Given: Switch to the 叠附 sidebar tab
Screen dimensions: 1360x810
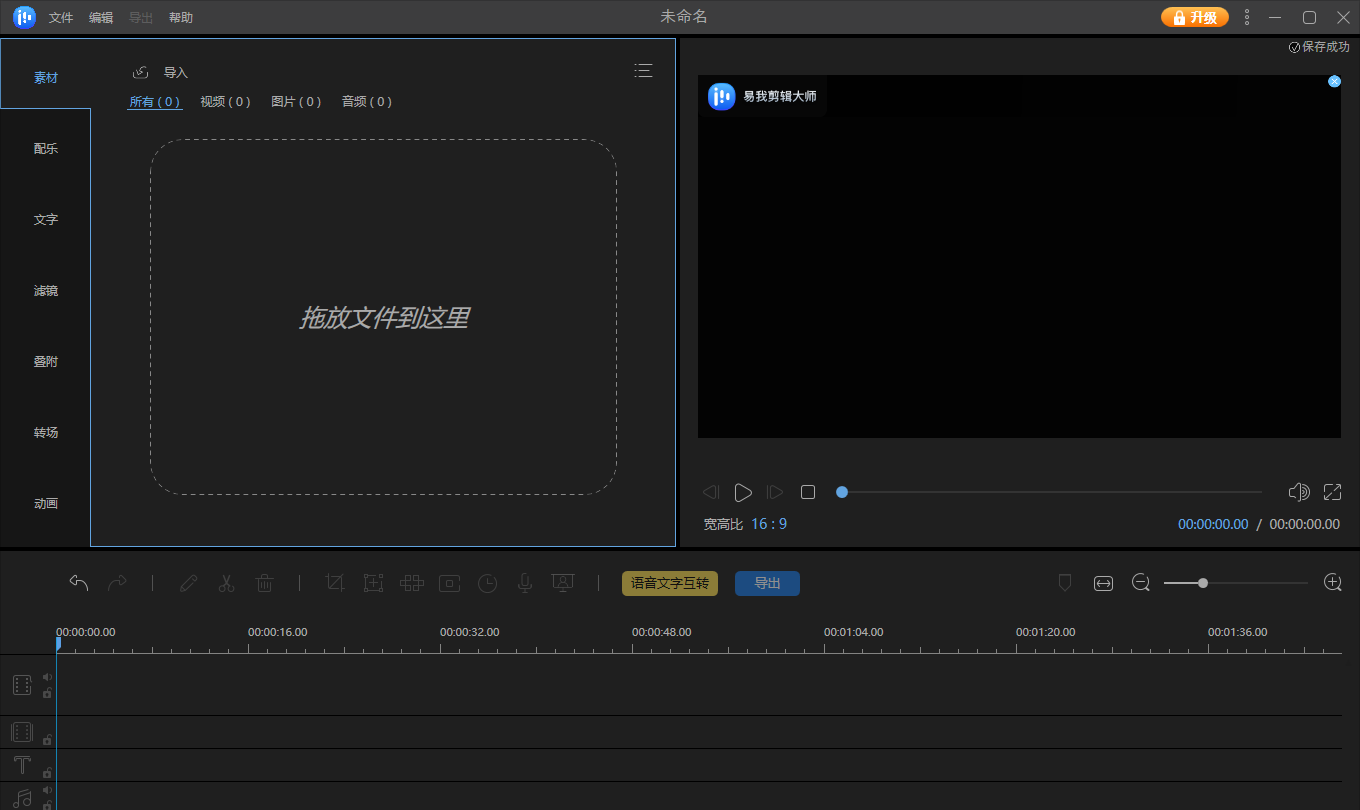Looking at the screenshot, I should 46,361.
